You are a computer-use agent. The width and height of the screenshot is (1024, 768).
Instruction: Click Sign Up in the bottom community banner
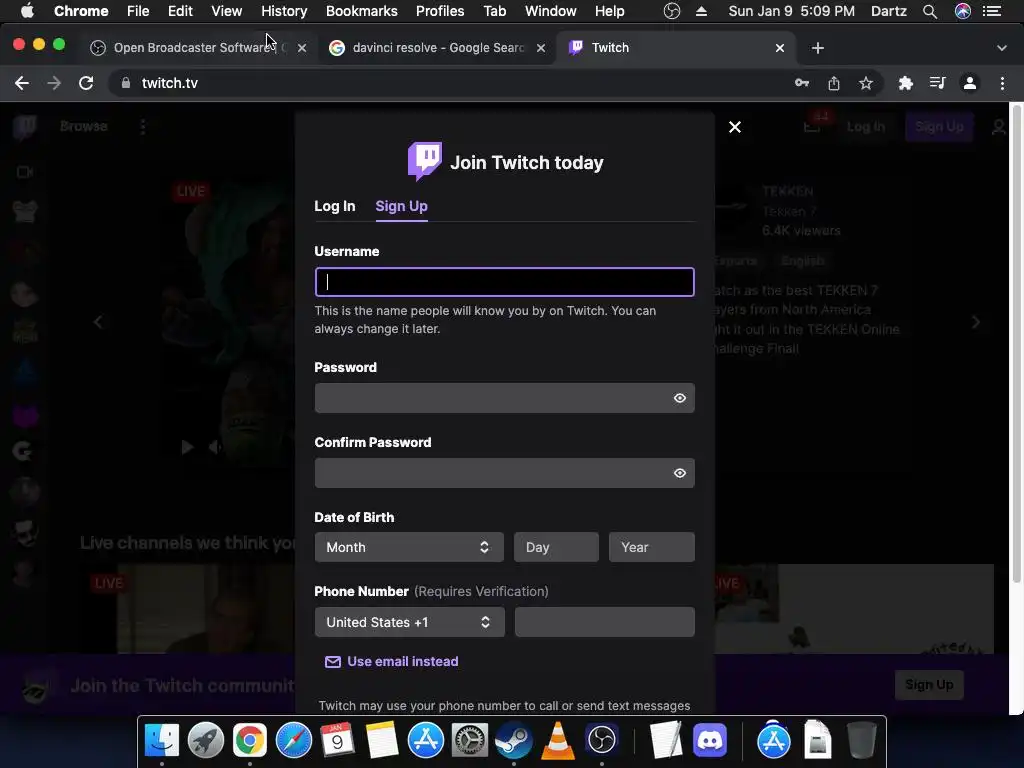point(929,684)
